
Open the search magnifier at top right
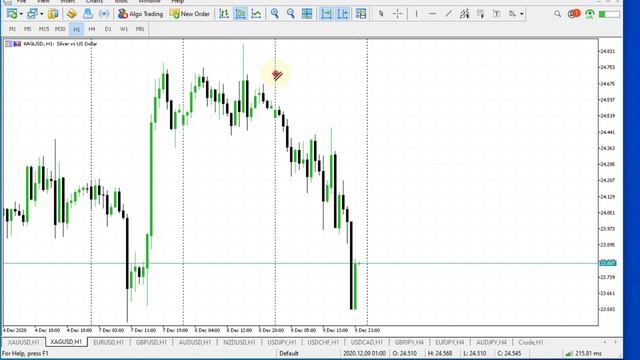[558, 14]
